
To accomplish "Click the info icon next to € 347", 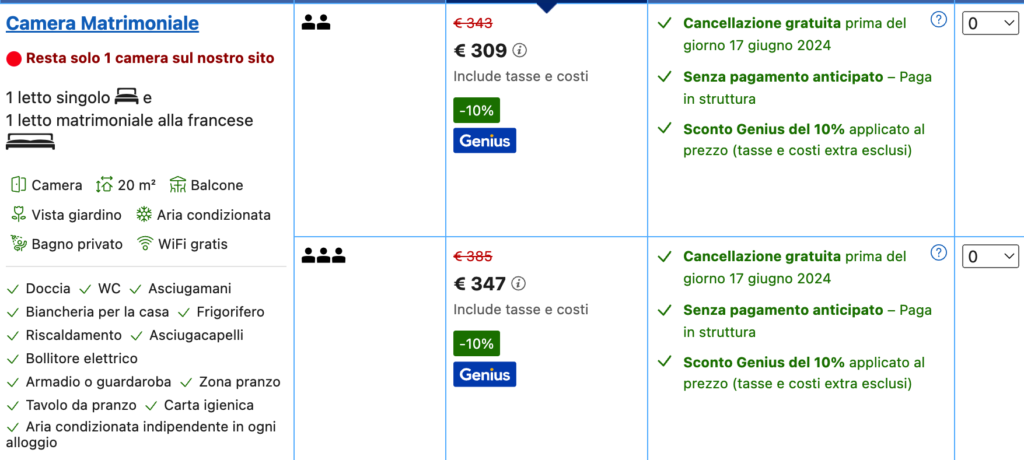I will 519,284.
